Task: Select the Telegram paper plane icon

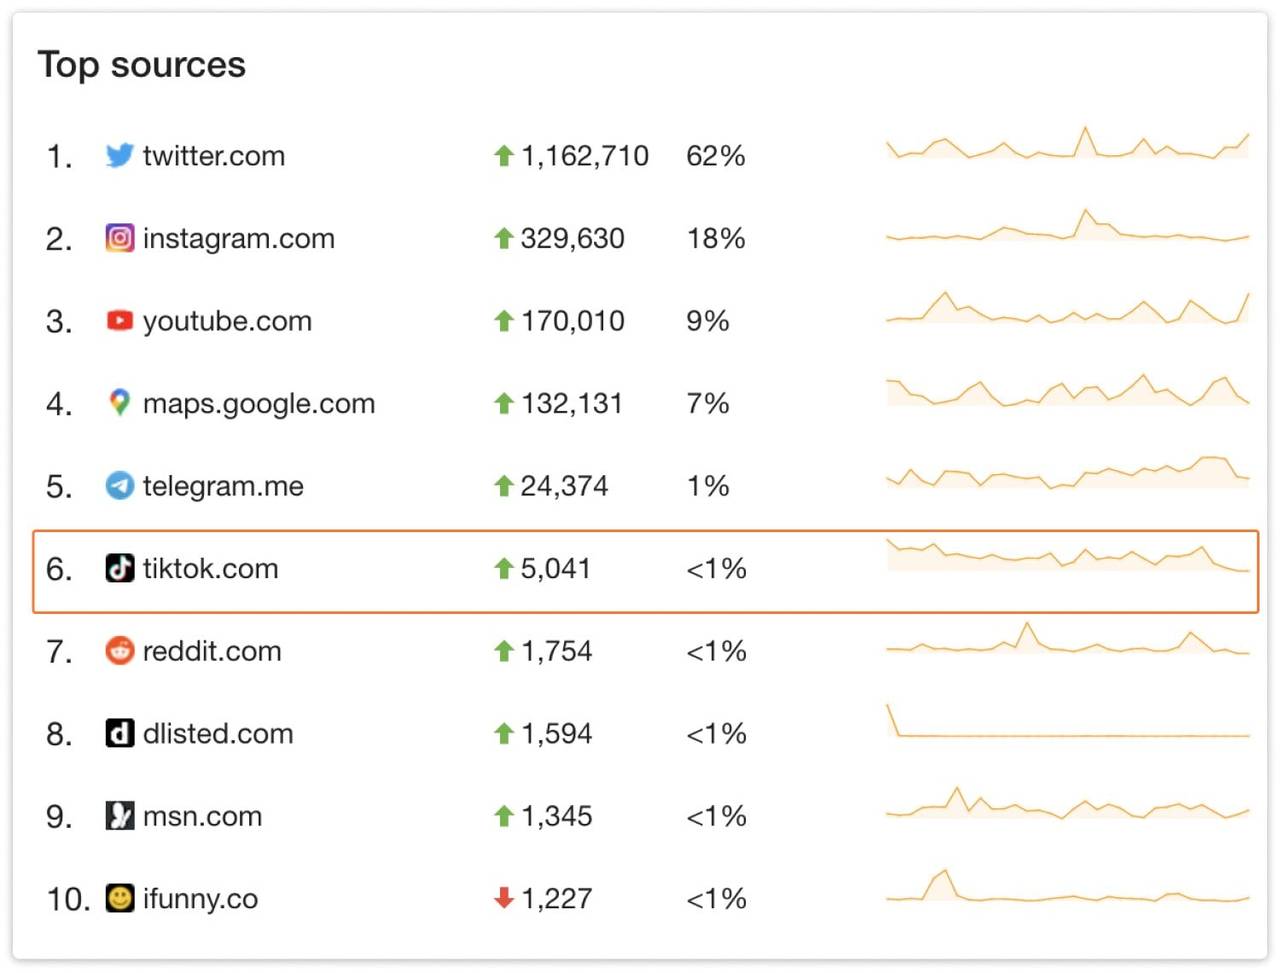Action: pyautogui.click(x=119, y=486)
